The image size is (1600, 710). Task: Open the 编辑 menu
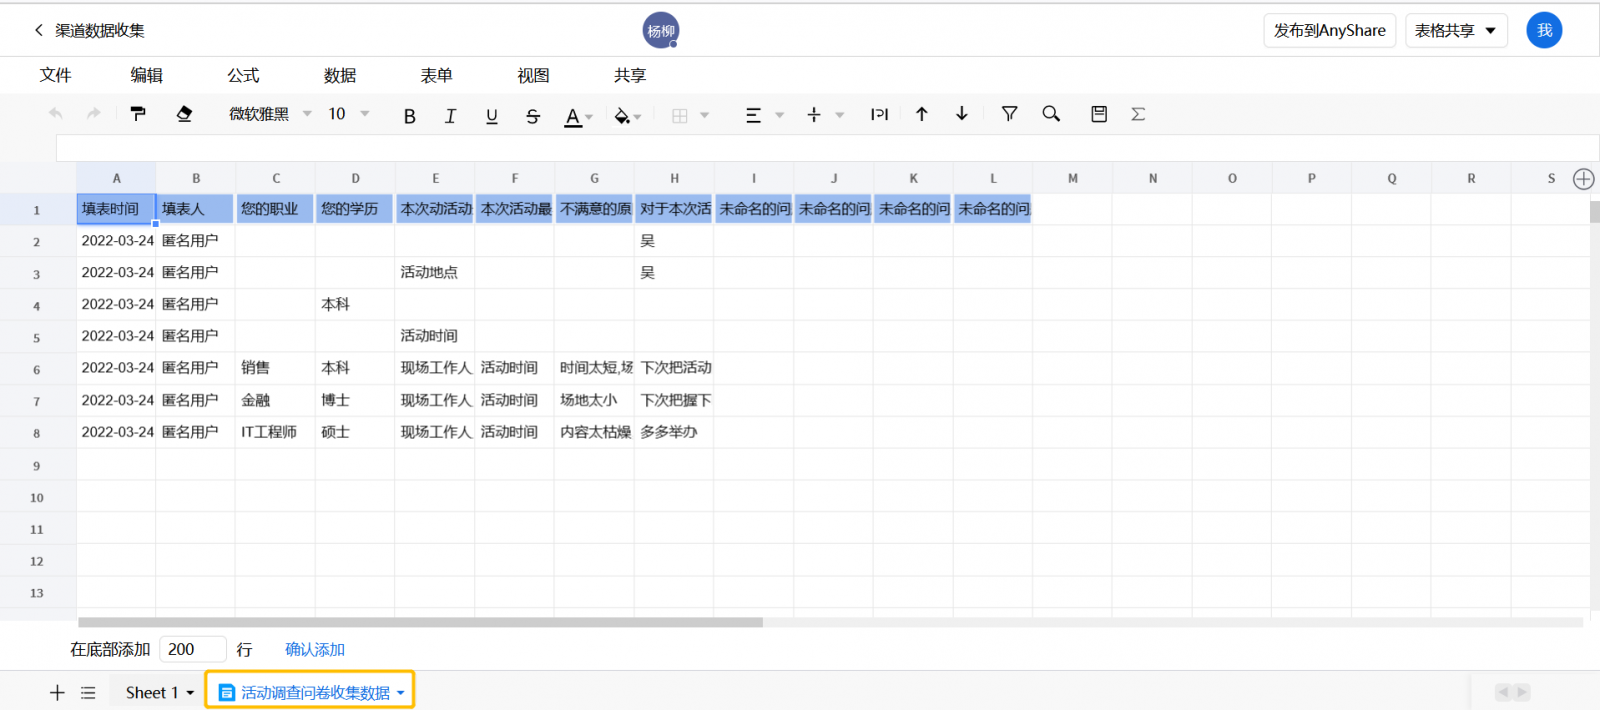147,75
